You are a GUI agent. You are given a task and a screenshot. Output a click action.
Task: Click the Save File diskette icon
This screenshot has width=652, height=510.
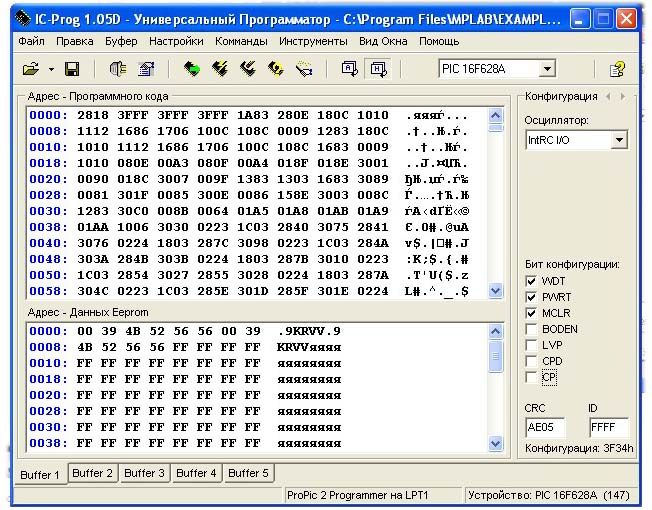[72, 69]
